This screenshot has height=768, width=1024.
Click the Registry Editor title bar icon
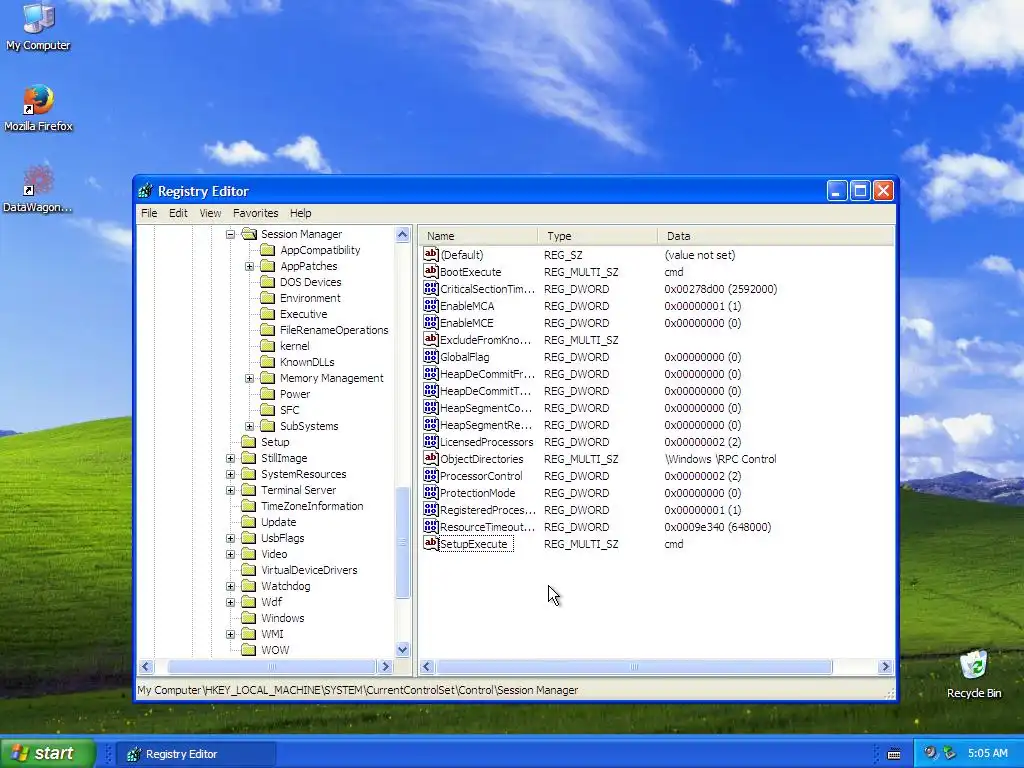pos(146,191)
